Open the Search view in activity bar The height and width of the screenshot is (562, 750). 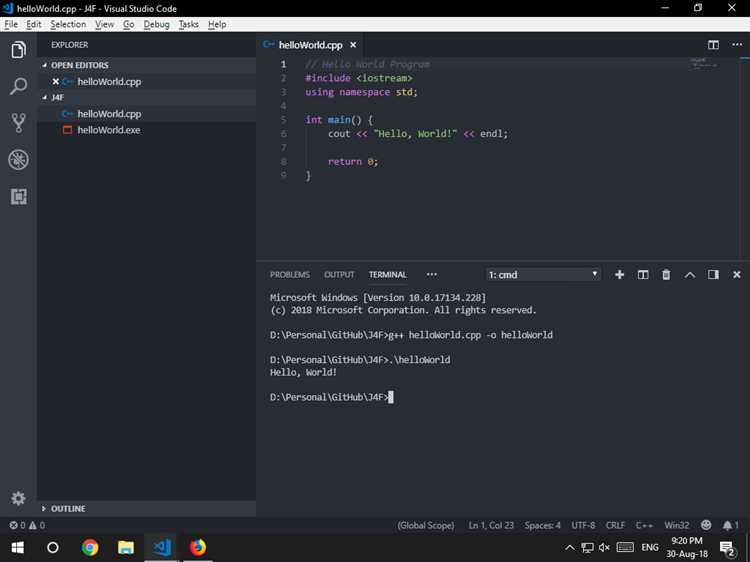pyautogui.click(x=18, y=87)
